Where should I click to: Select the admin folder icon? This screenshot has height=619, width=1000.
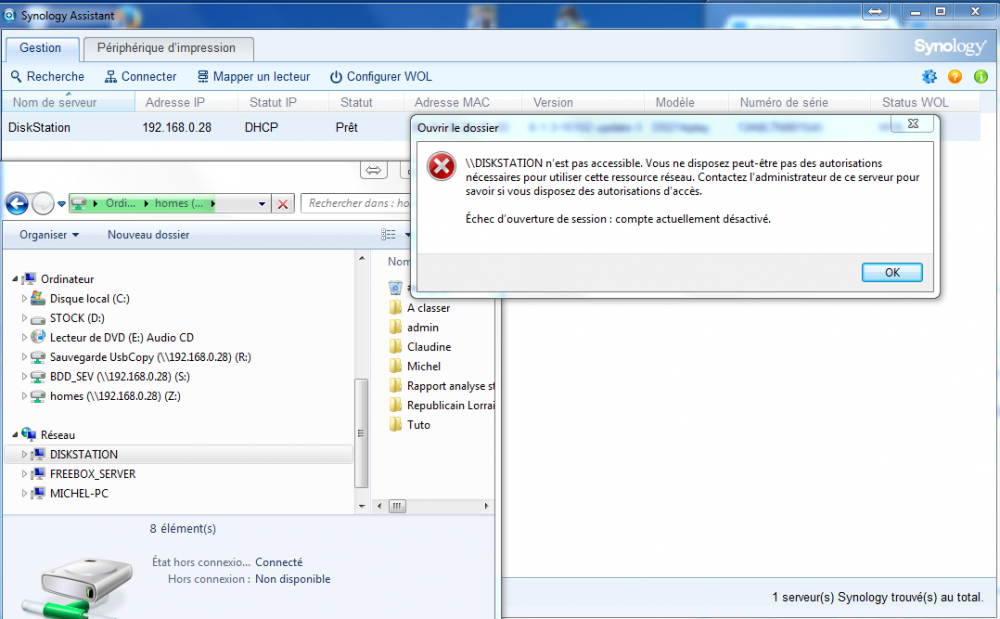click(x=395, y=328)
